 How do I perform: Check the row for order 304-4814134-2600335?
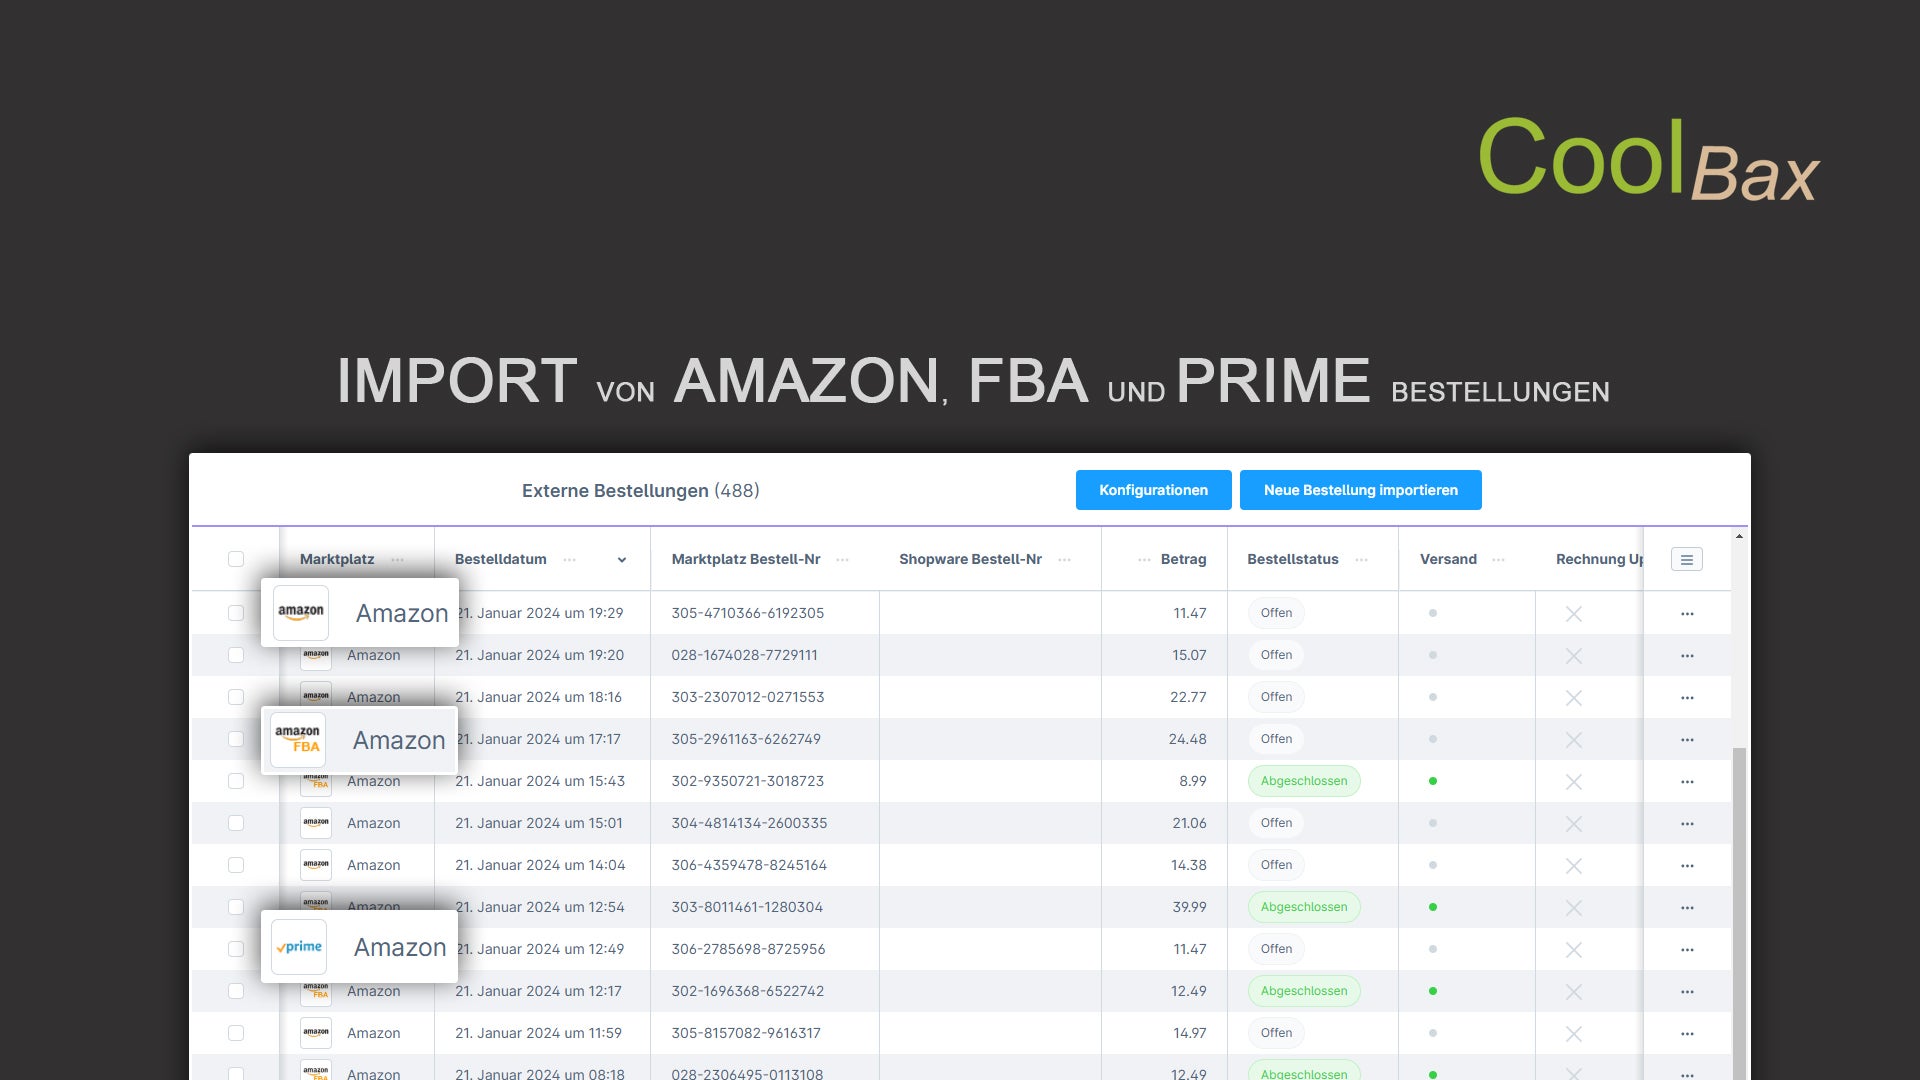point(236,823)
